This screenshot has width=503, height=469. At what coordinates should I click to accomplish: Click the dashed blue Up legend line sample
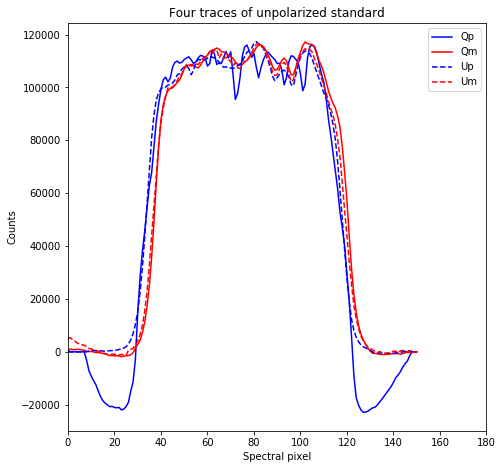442,67
